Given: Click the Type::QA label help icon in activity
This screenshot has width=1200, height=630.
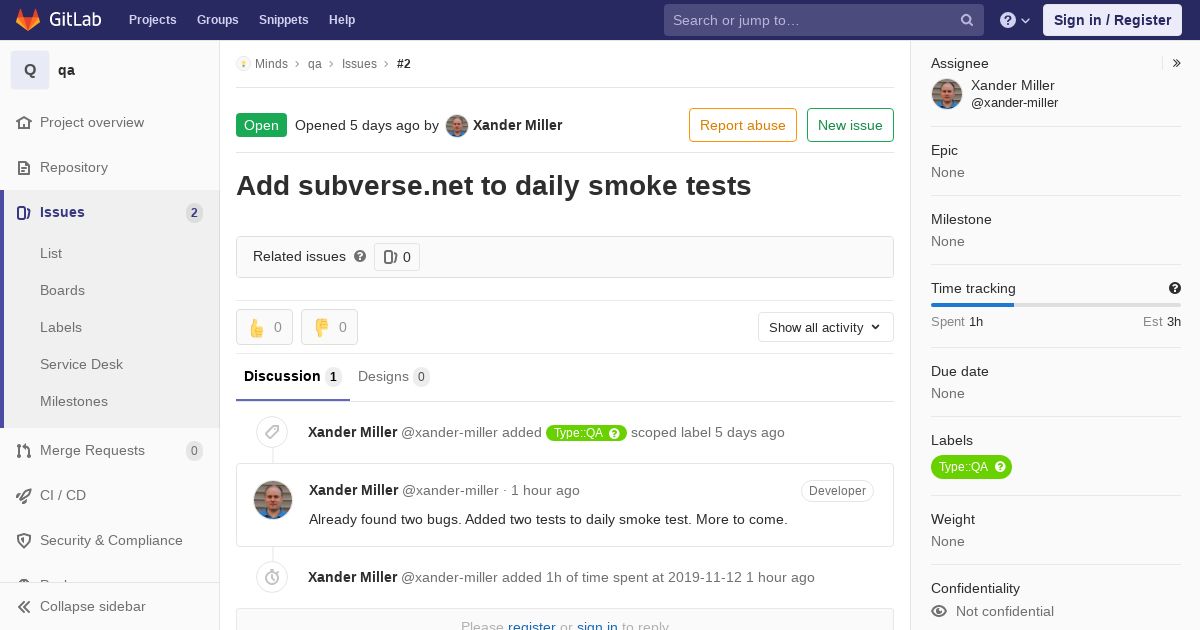Looking at the screenshot, I should pyautogui.click(x=614, y=433).
